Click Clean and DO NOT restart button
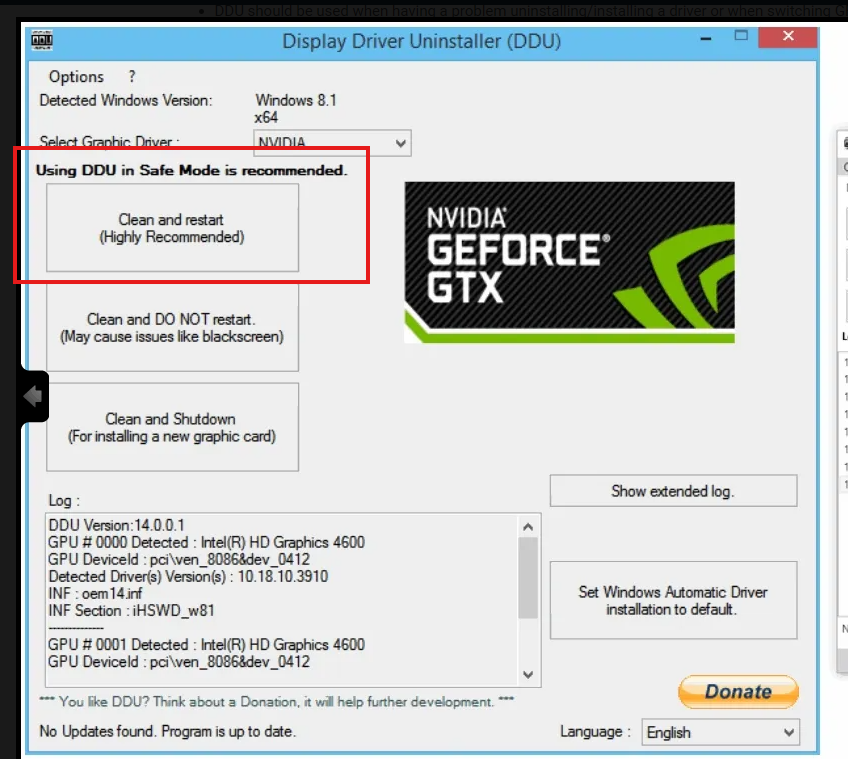The image size is (848, 759). click(173, 328)
